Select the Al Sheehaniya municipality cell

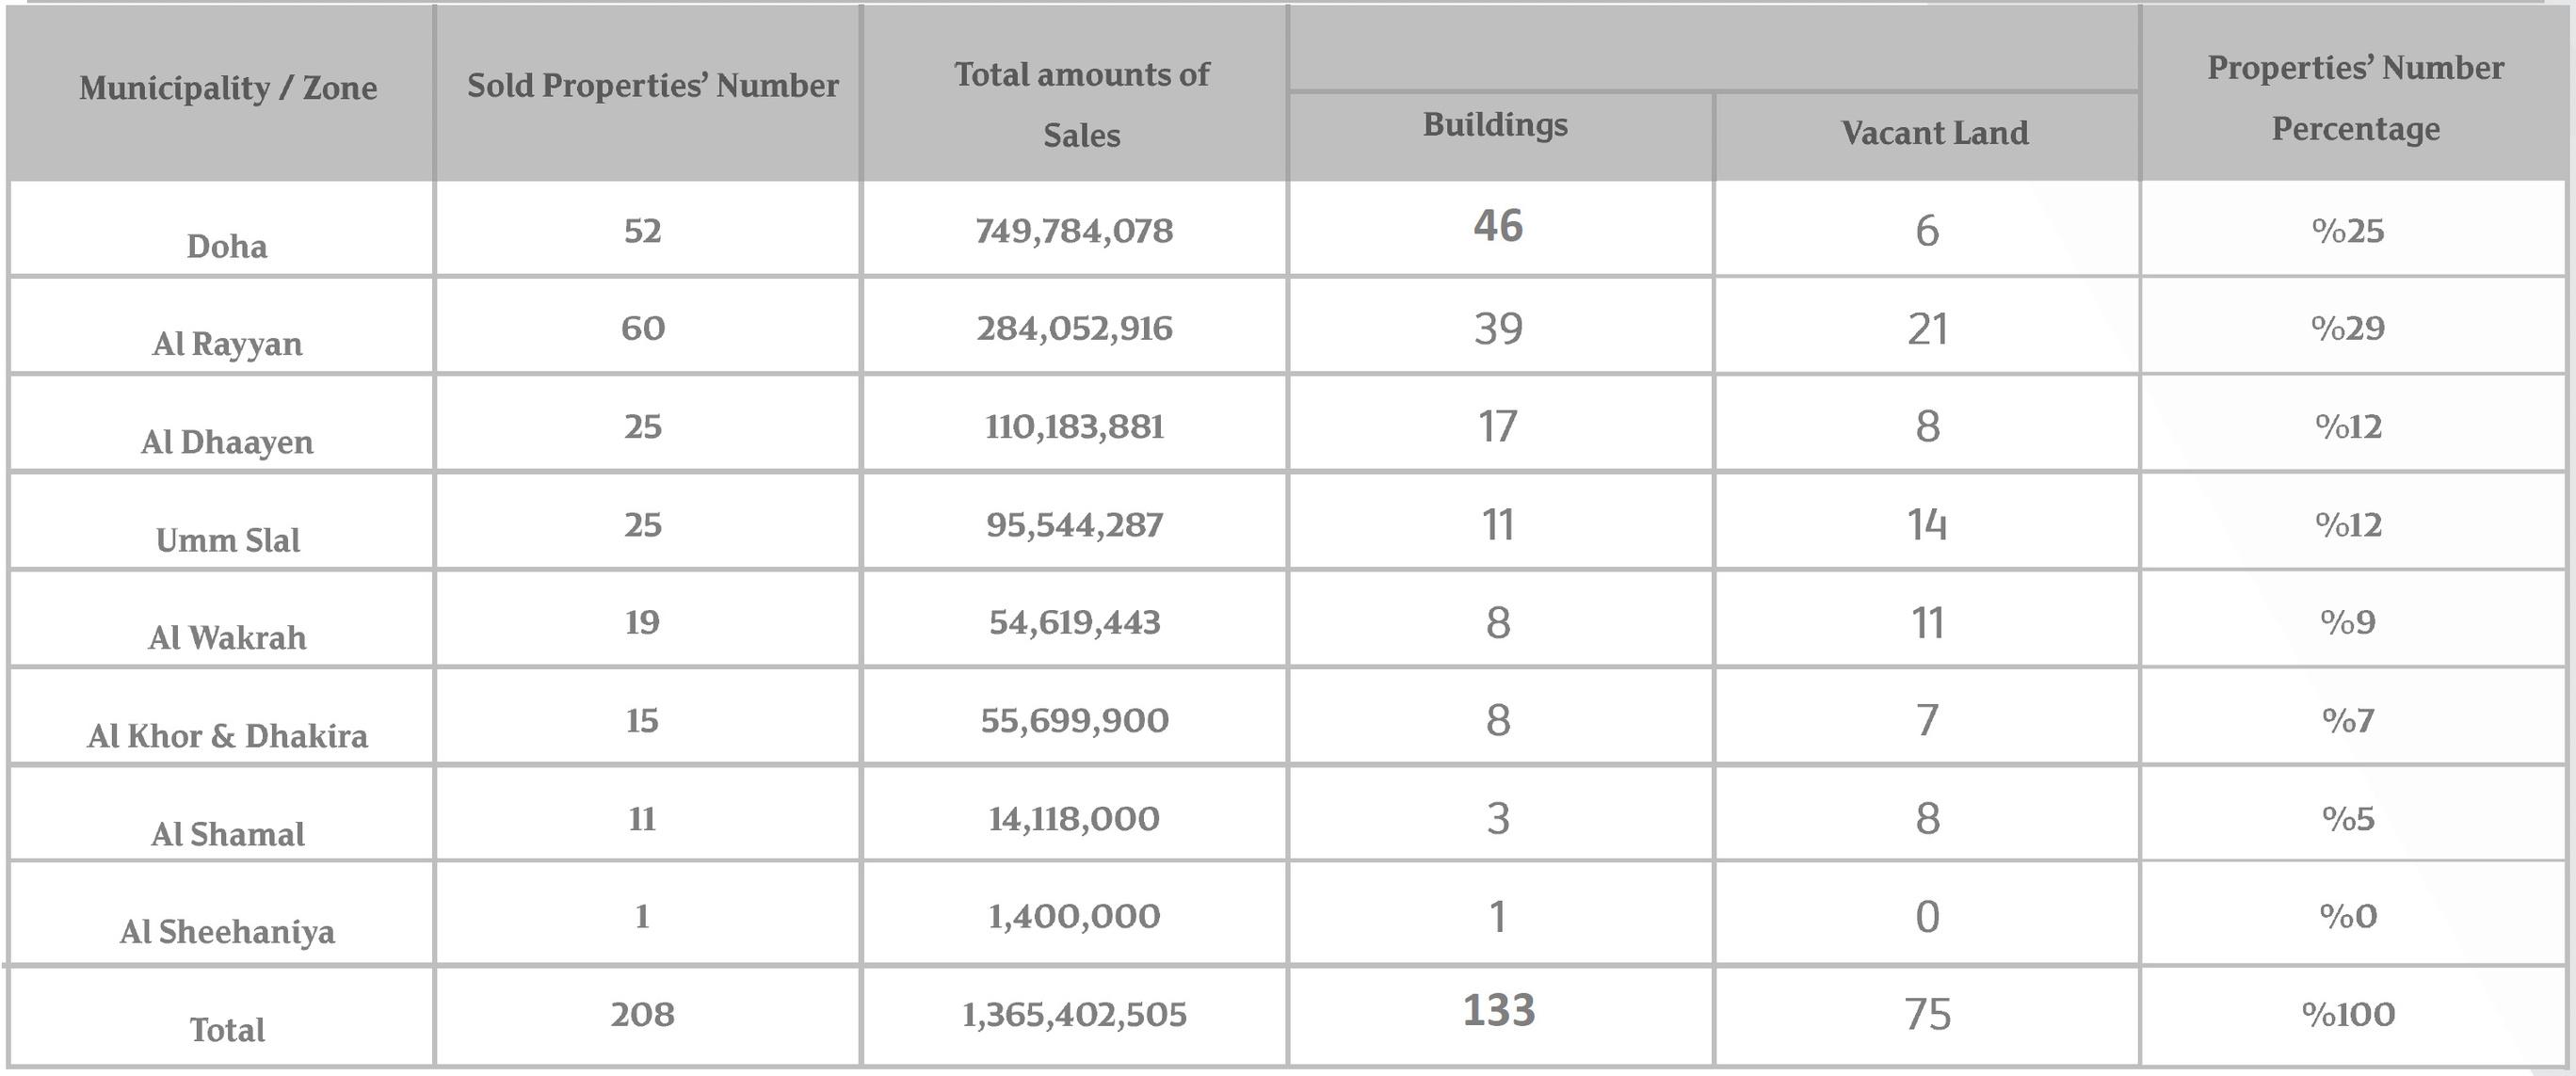coord(227,932)
